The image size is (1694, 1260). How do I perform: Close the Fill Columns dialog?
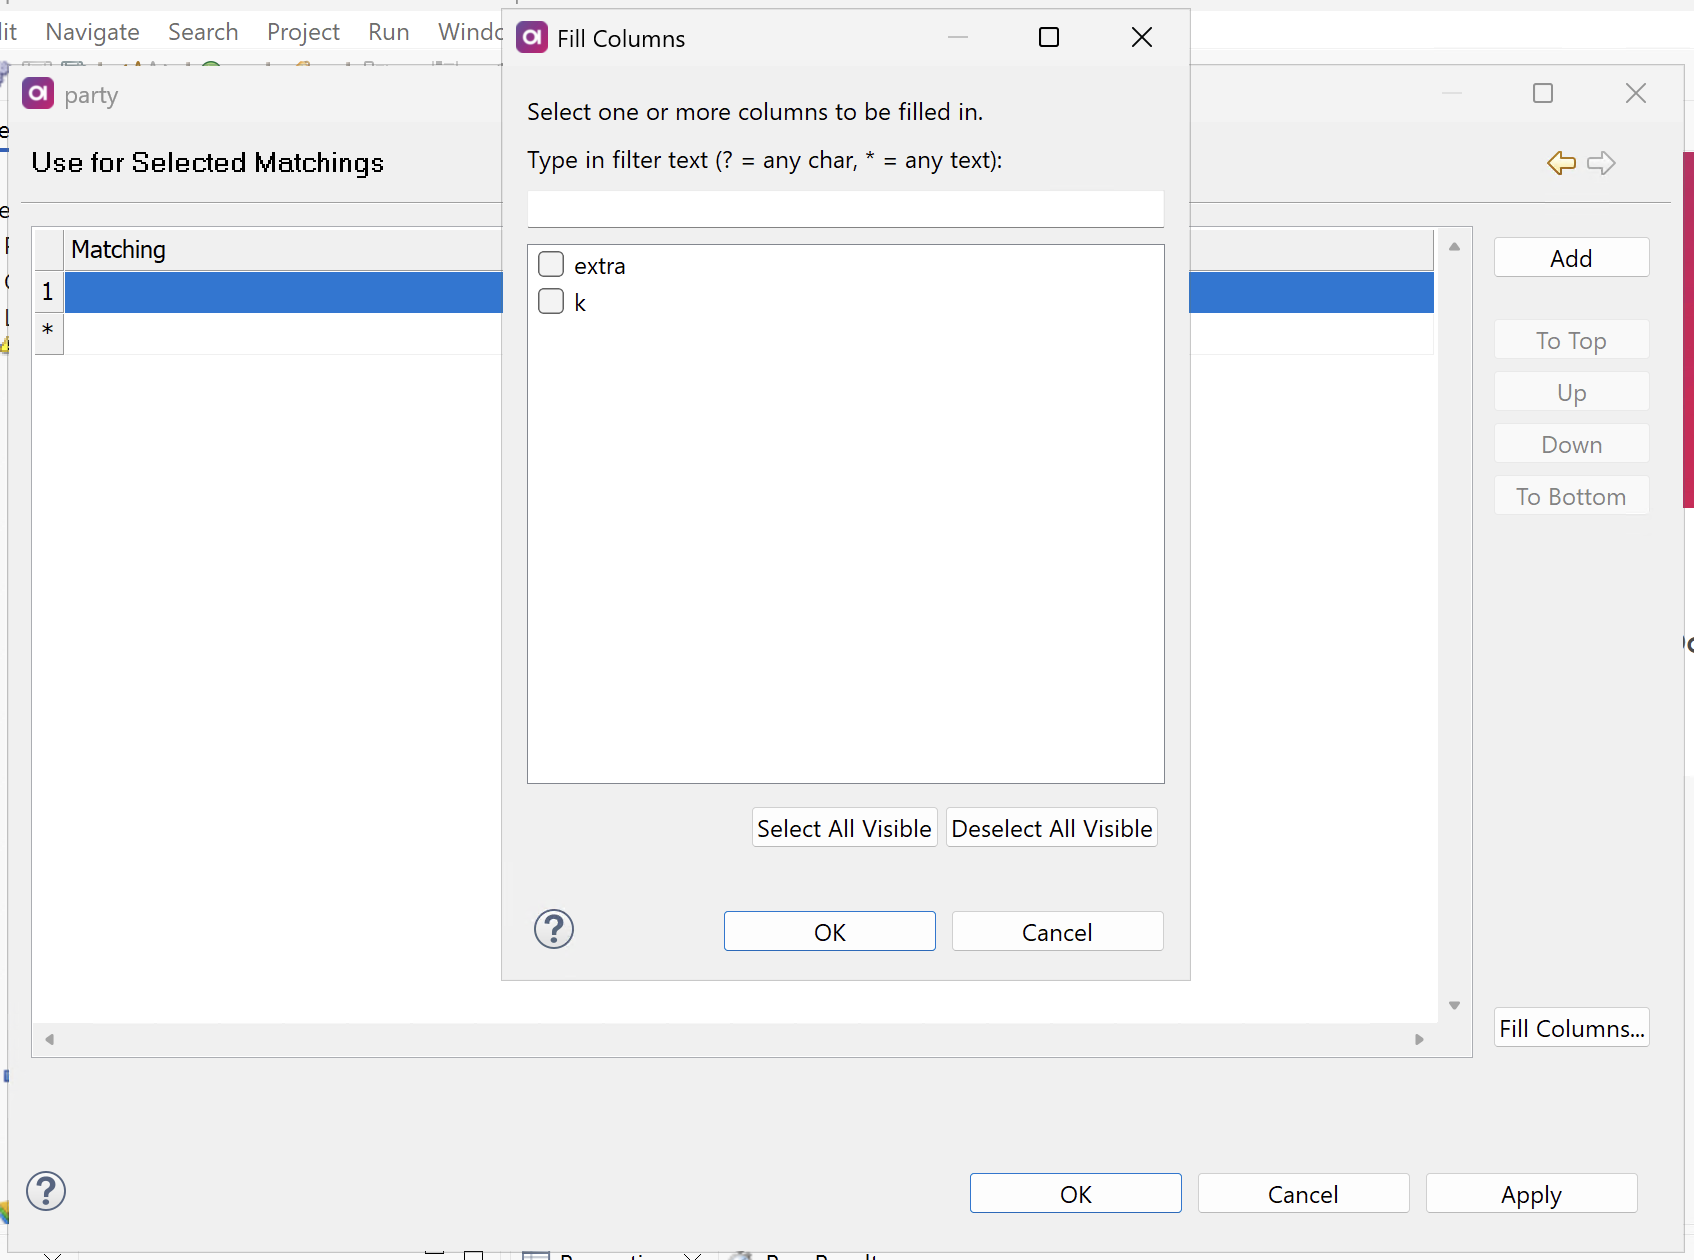pos(1142,37)
